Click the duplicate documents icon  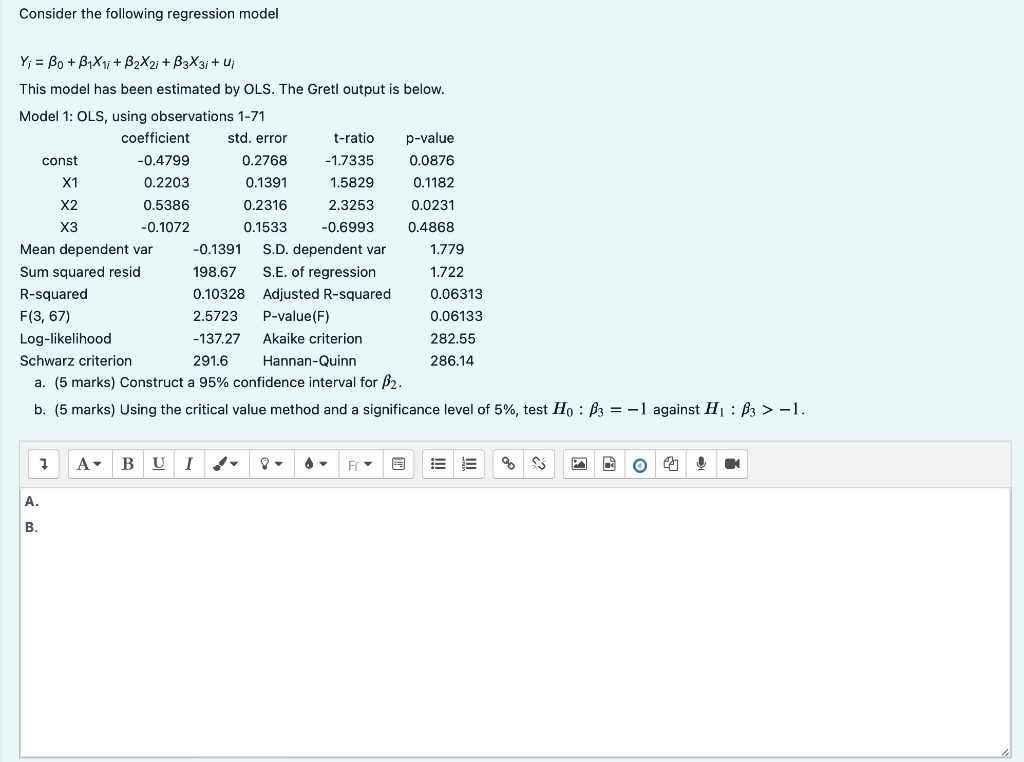[x=671, y=463]
